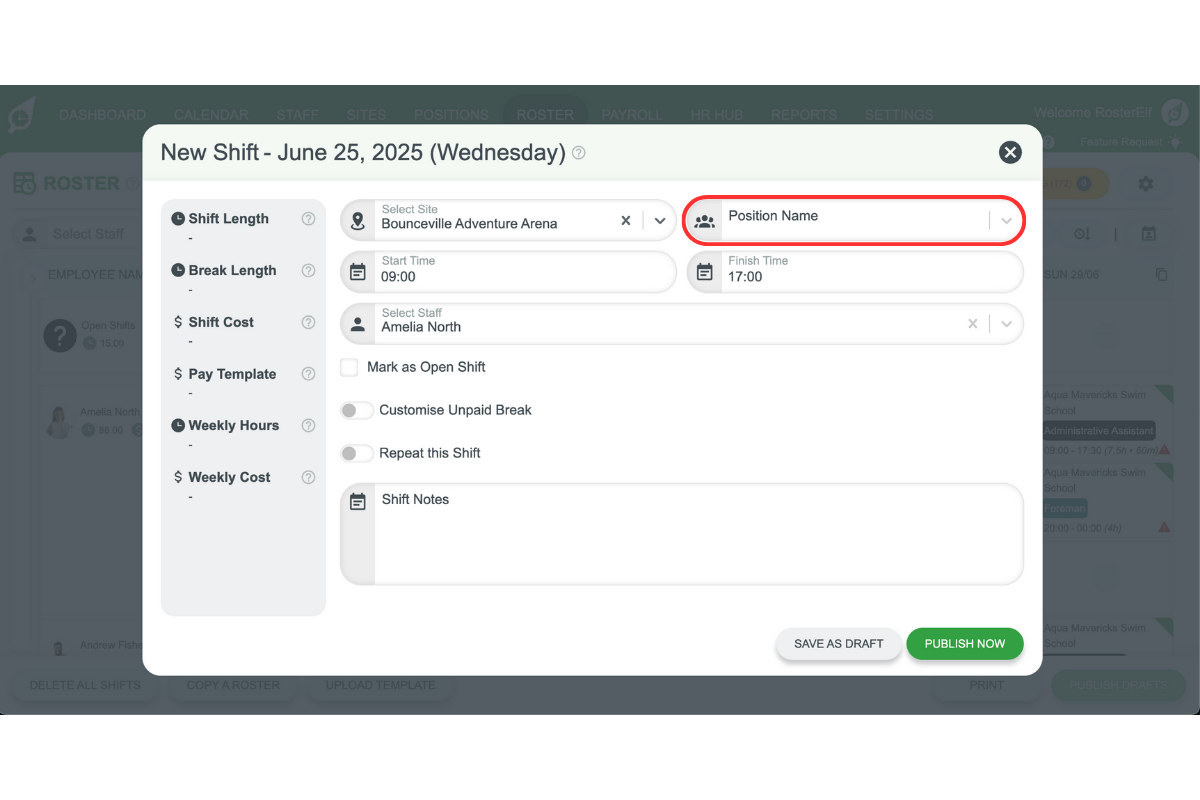Remove Amelia North from Select Staff
Image resolution: width=1200 pixels, height=800 pixels.
(972, 324)
